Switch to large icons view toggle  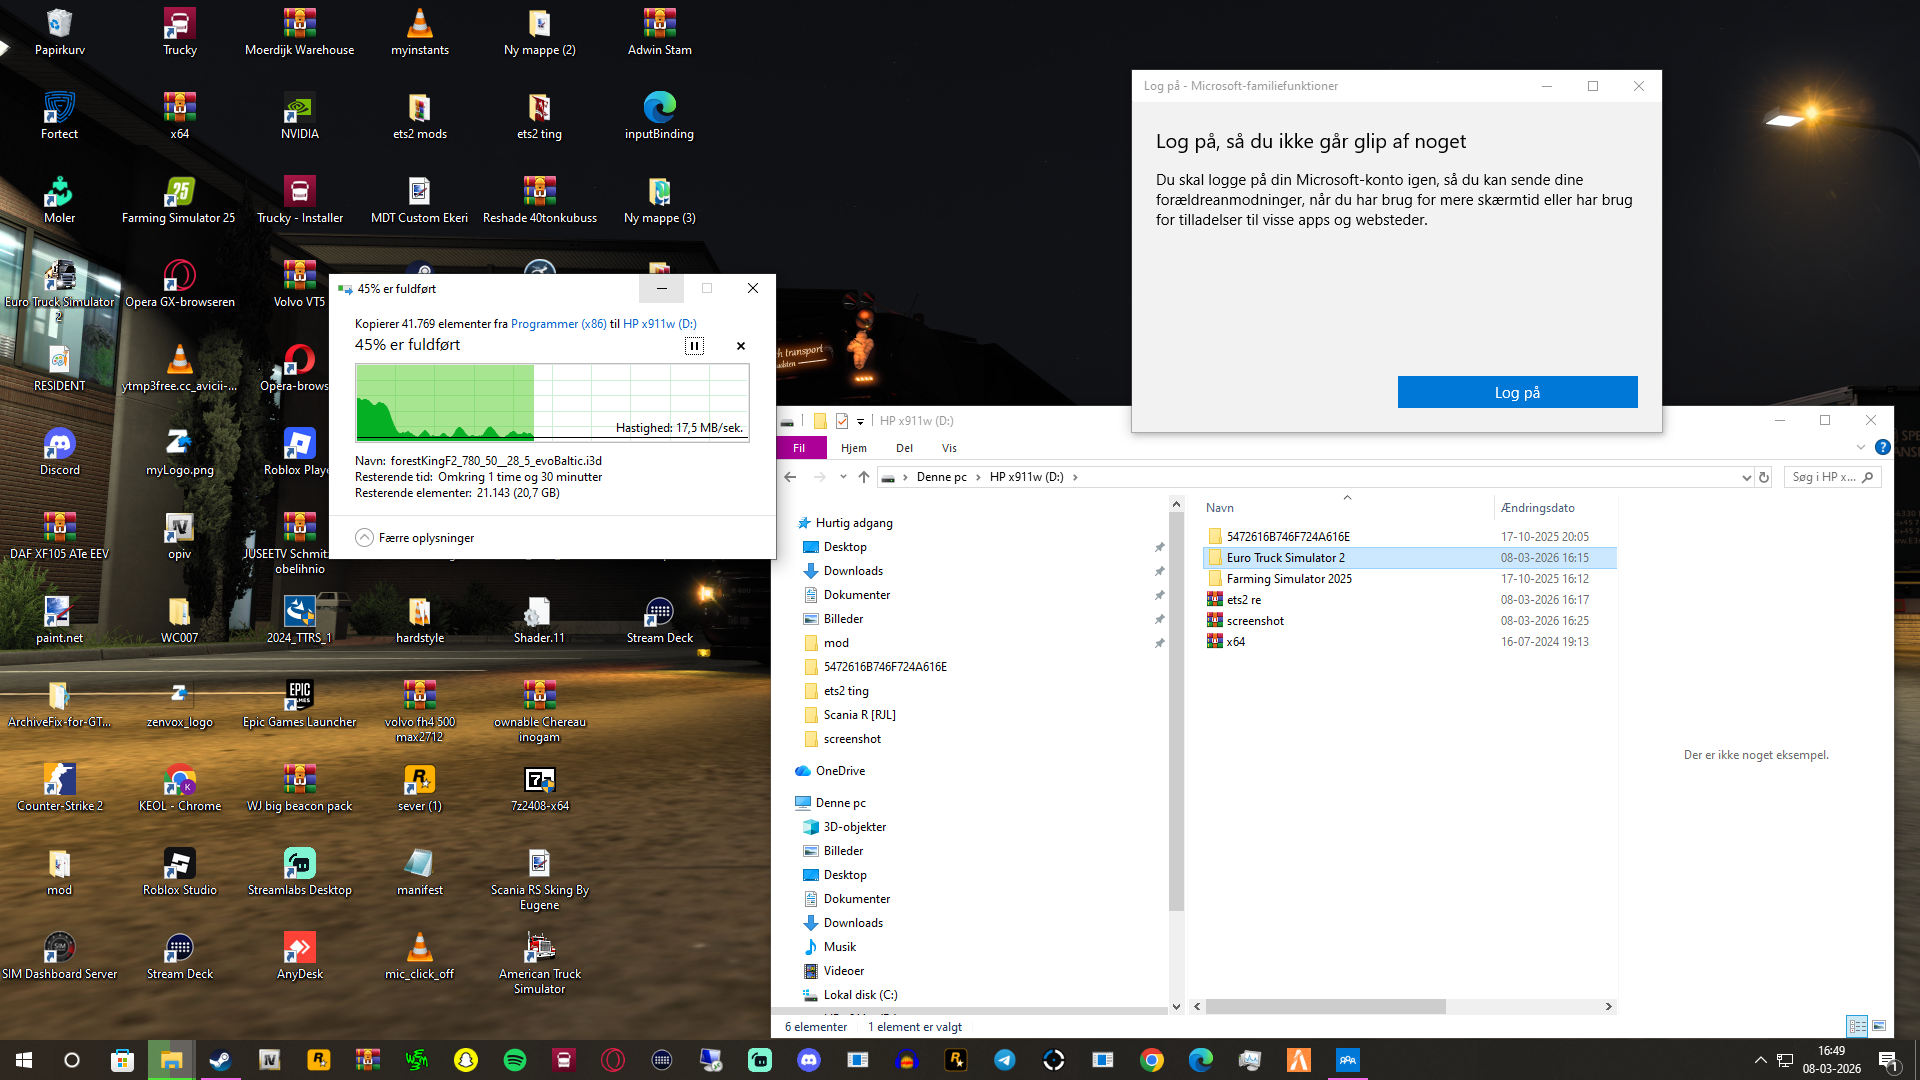coord(1879,1026)
